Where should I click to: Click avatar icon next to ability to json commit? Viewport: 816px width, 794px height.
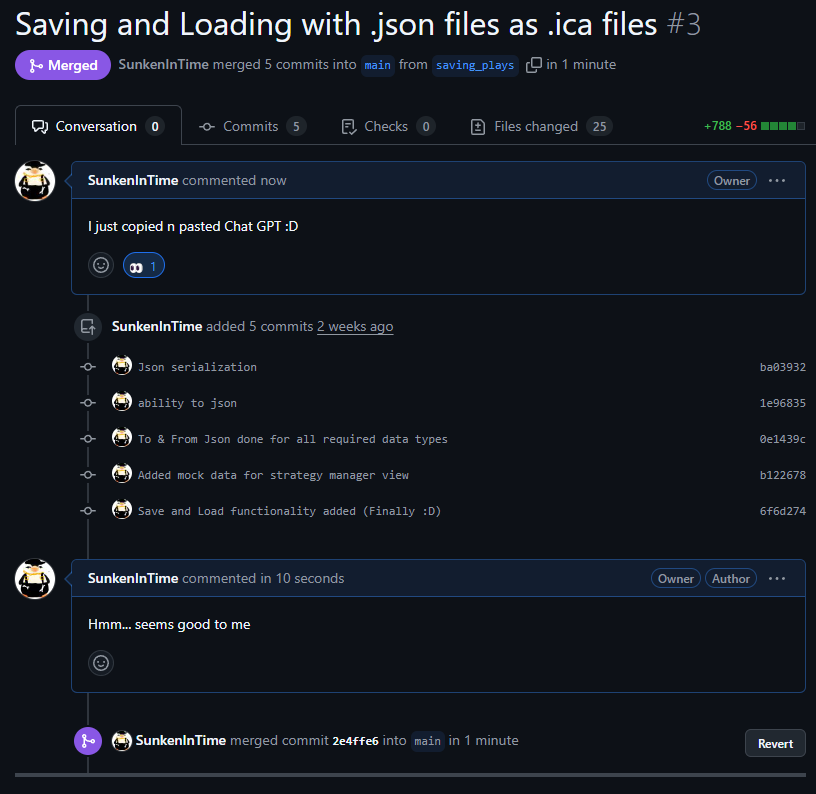[122, 402]
